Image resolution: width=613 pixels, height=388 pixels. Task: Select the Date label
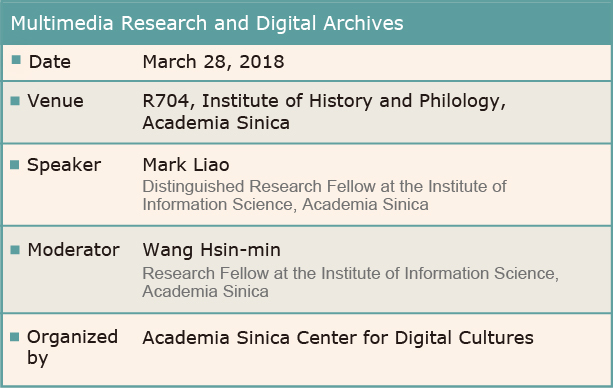(50, 62)
